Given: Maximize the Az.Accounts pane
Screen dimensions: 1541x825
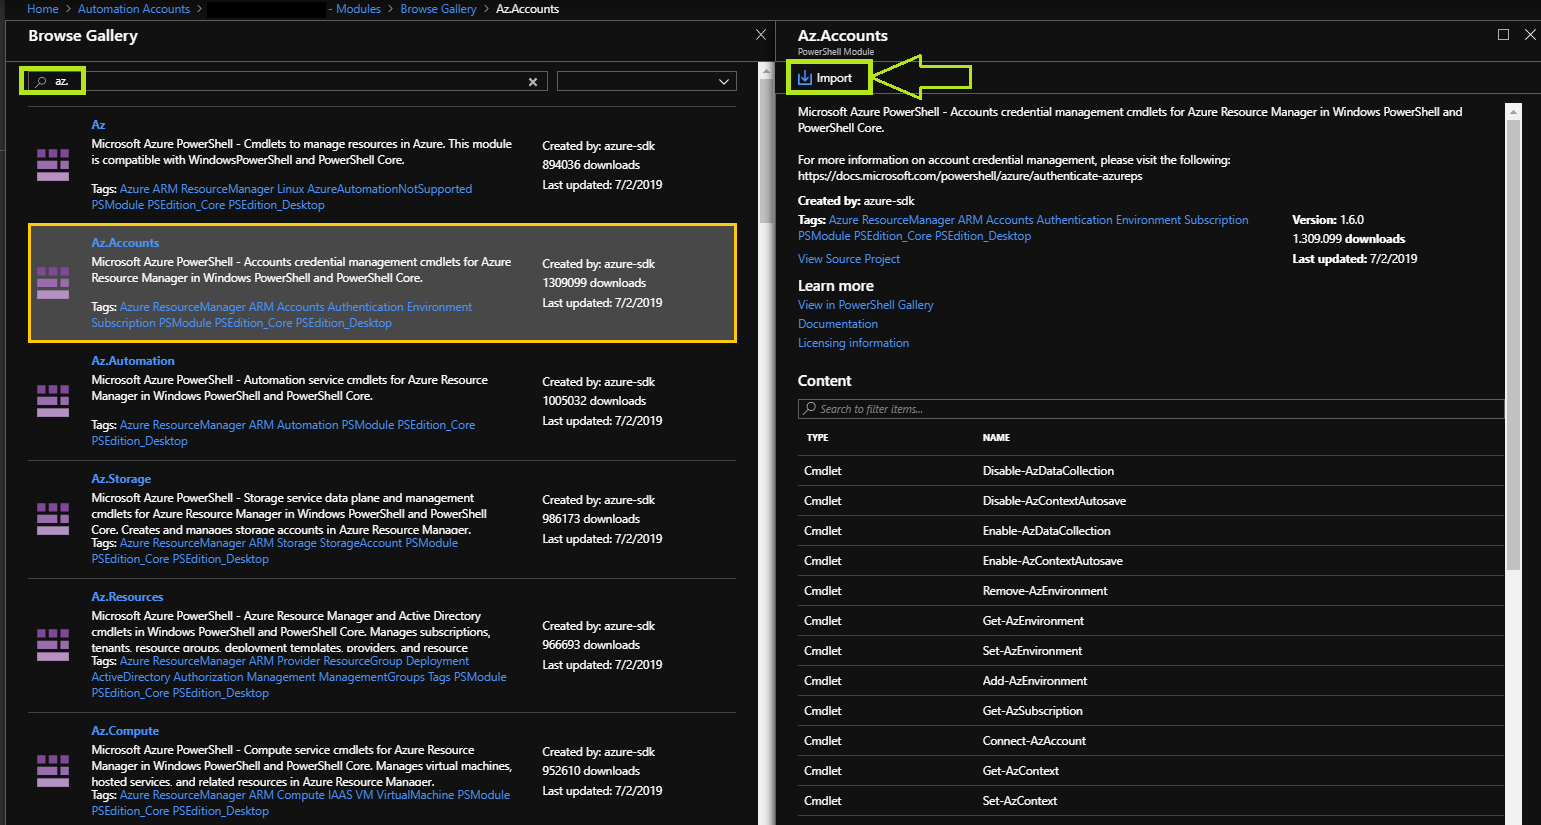Looking at the screenshot, I should coord(1503,35).
